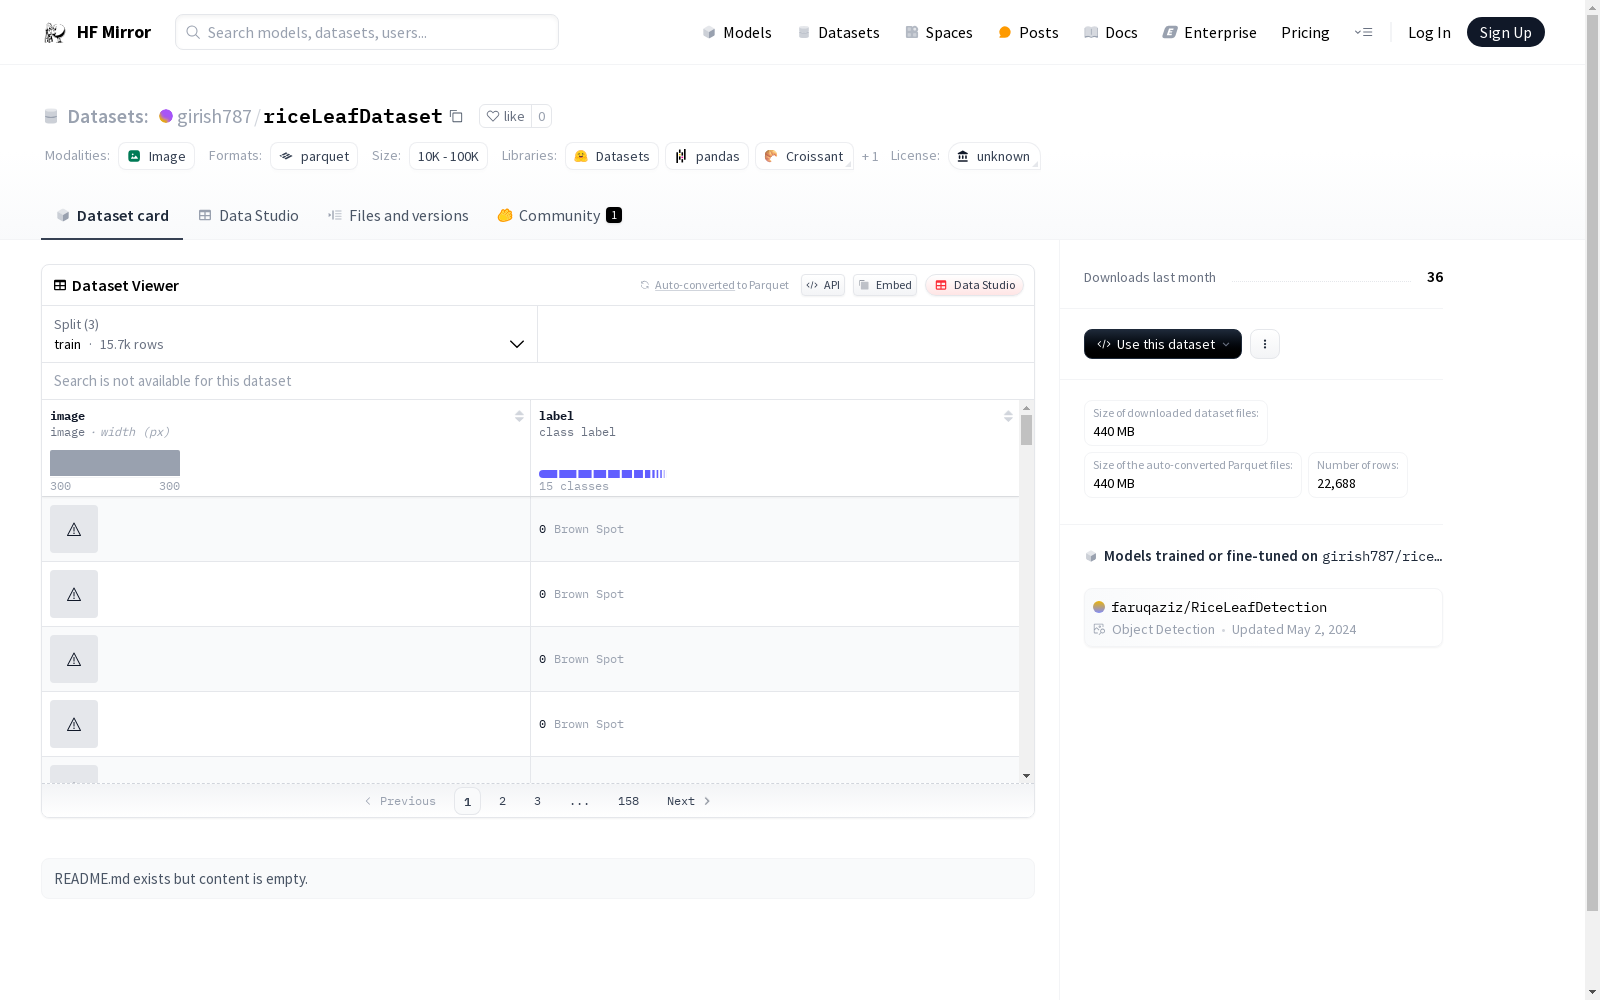Click the Croissant library tag
The width and height of the screenshot is (1600, 1000).
(804, 156)
